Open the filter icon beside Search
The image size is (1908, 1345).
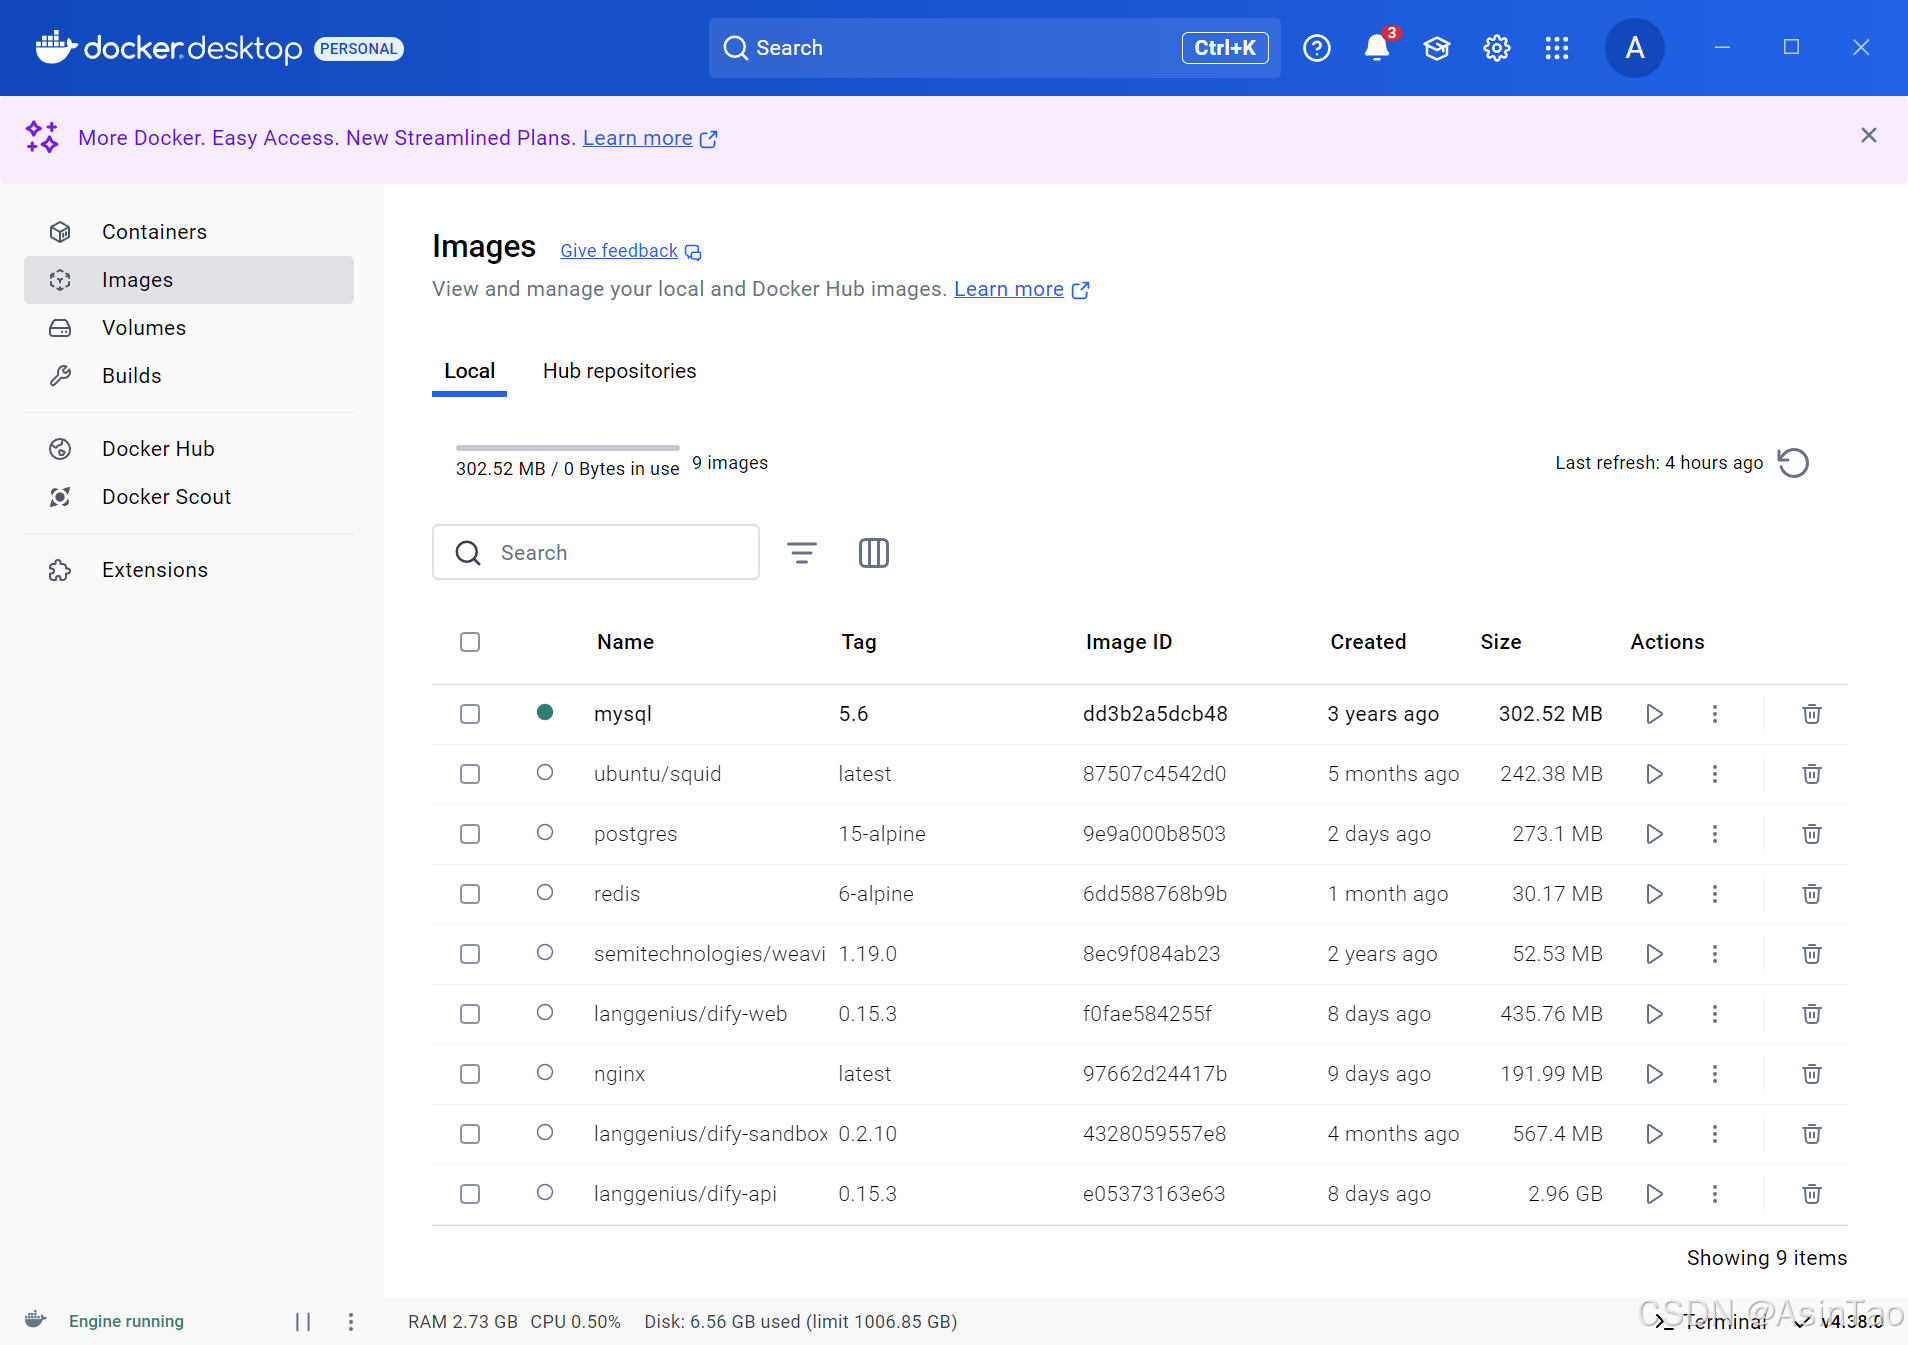point(802,553)
